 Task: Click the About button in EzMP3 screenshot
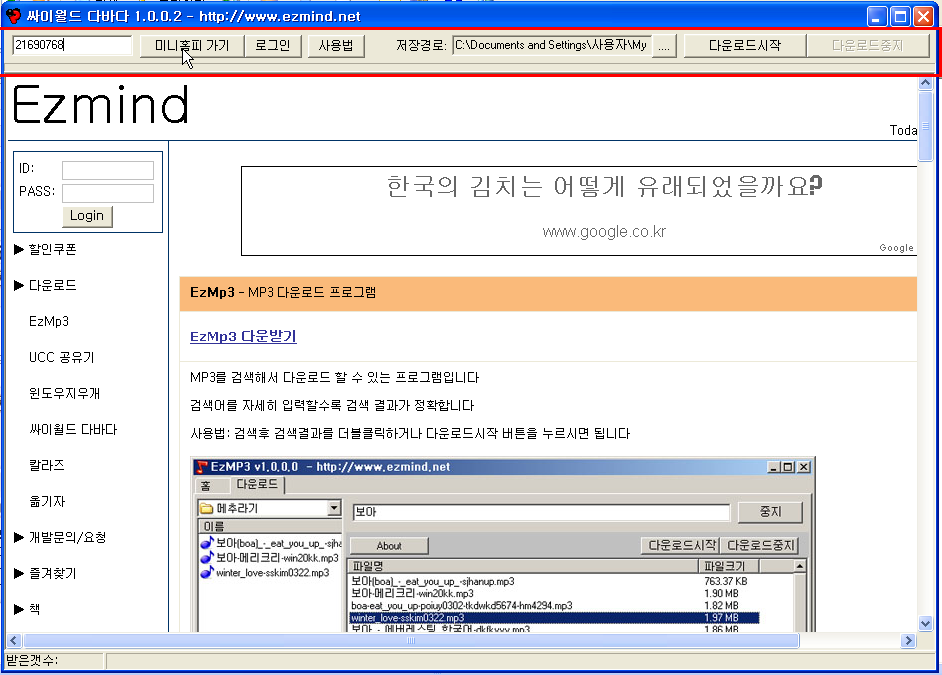[x=389, y=546]
